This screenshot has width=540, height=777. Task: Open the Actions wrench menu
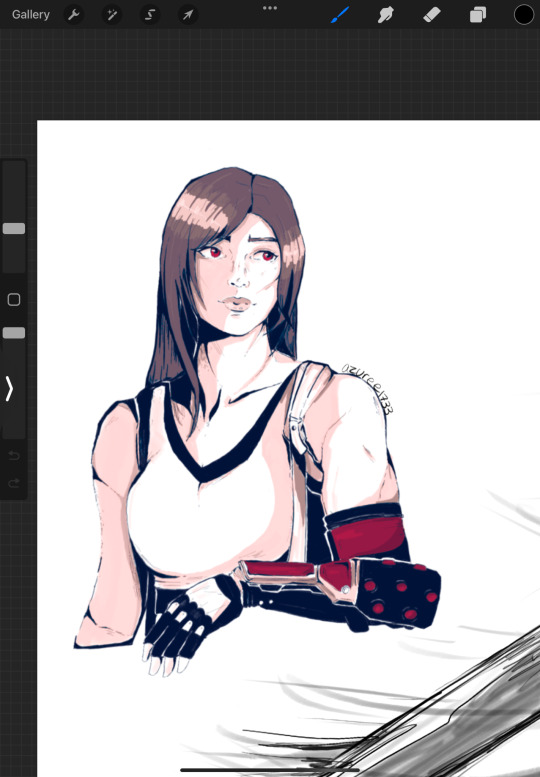pos(74,15)
